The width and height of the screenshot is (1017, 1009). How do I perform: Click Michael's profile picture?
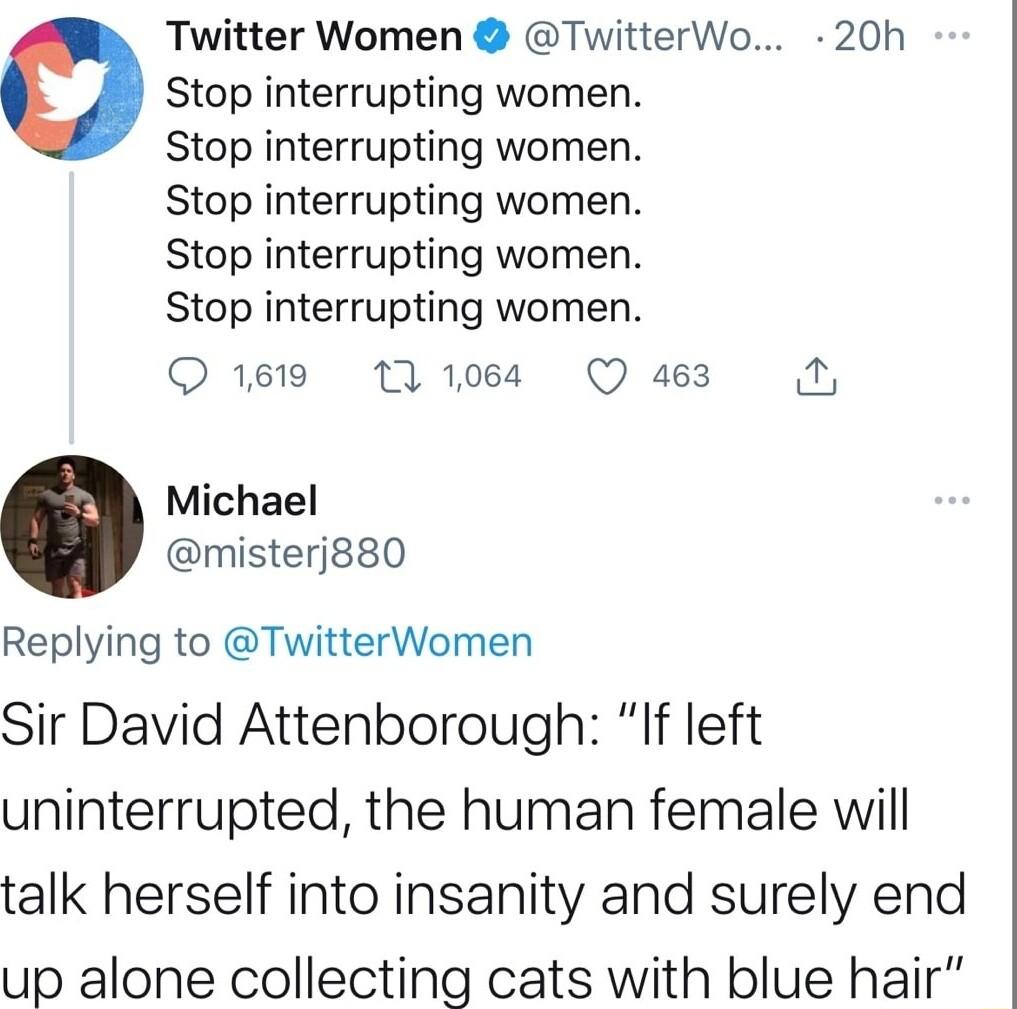click(73, 525)
